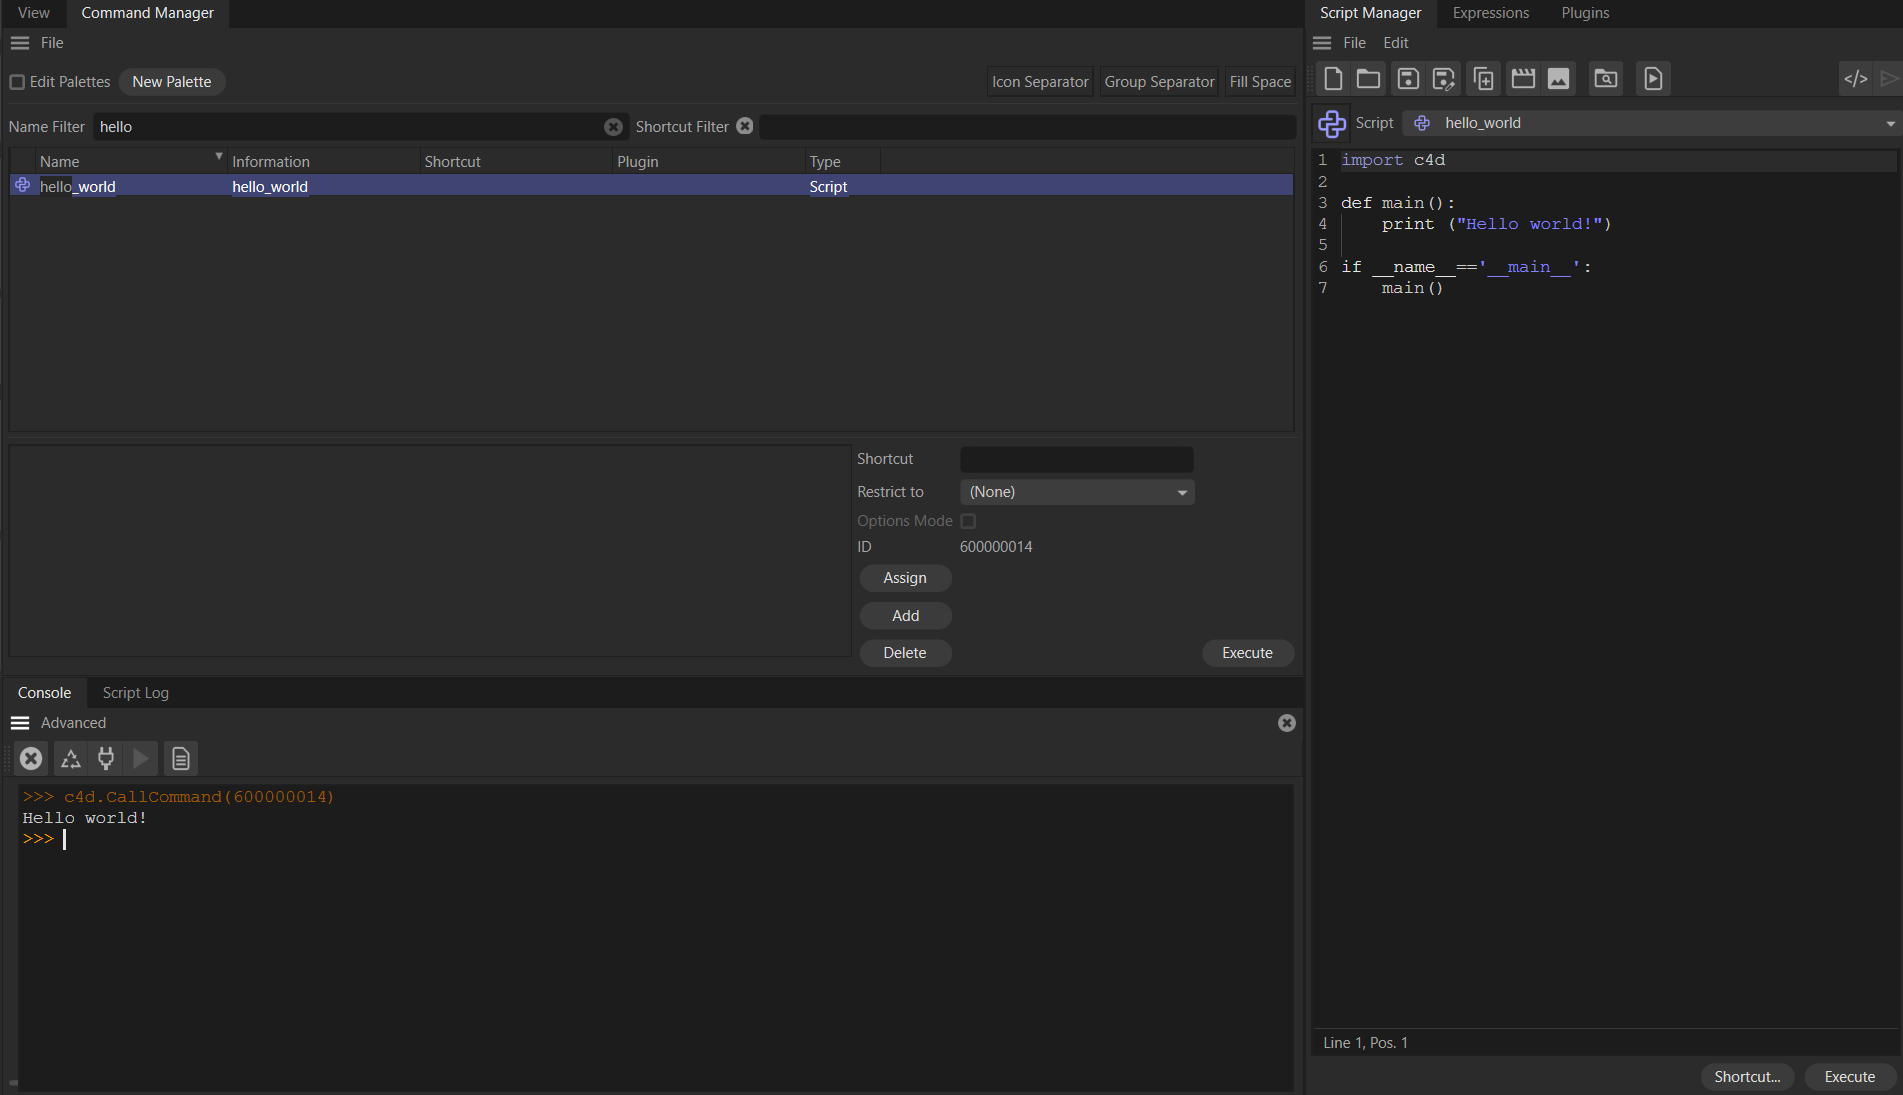This screenshot has height=1095, width=1903.
Task: Click the Group Separator button
Action: click(1159, 82)
